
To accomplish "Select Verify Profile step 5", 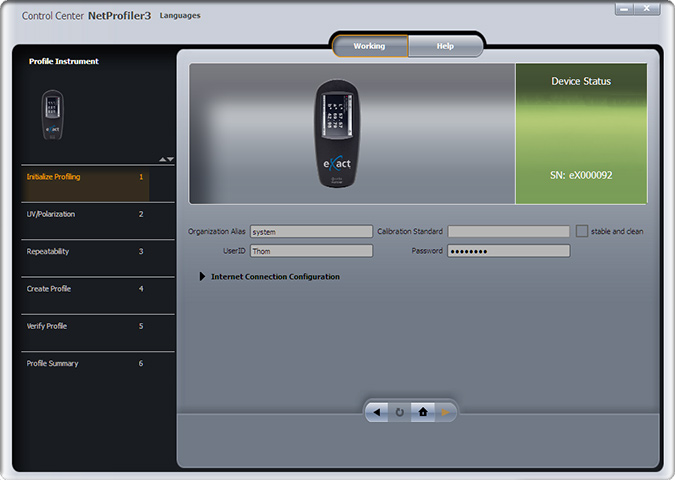I will pos(98,333).
